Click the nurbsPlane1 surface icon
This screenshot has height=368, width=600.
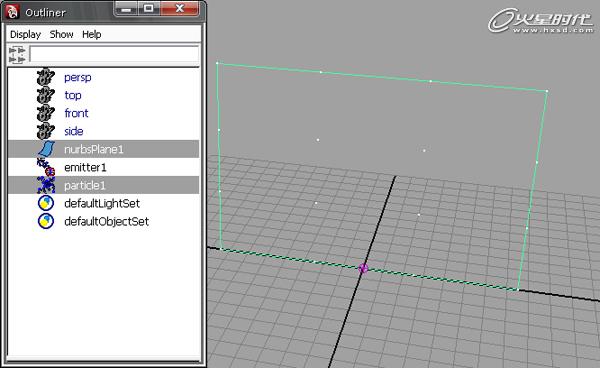click(x=46, y=149)
